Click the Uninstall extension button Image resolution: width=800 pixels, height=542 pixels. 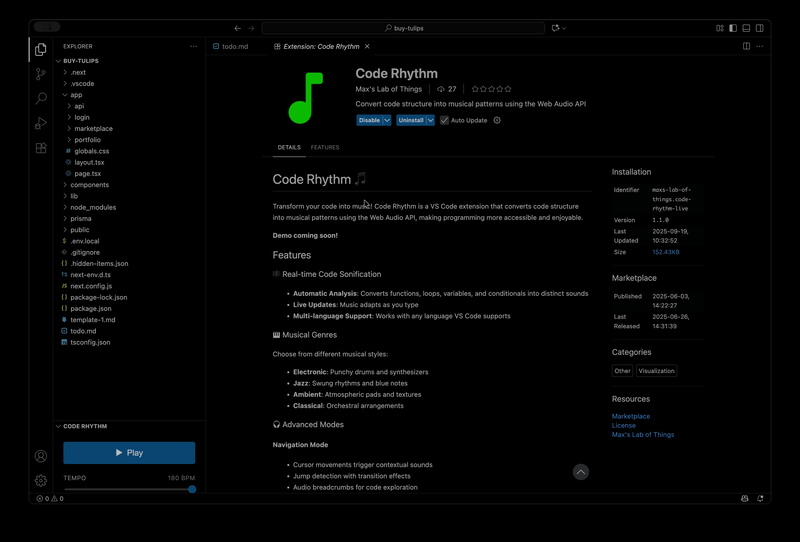pos(411,120)
